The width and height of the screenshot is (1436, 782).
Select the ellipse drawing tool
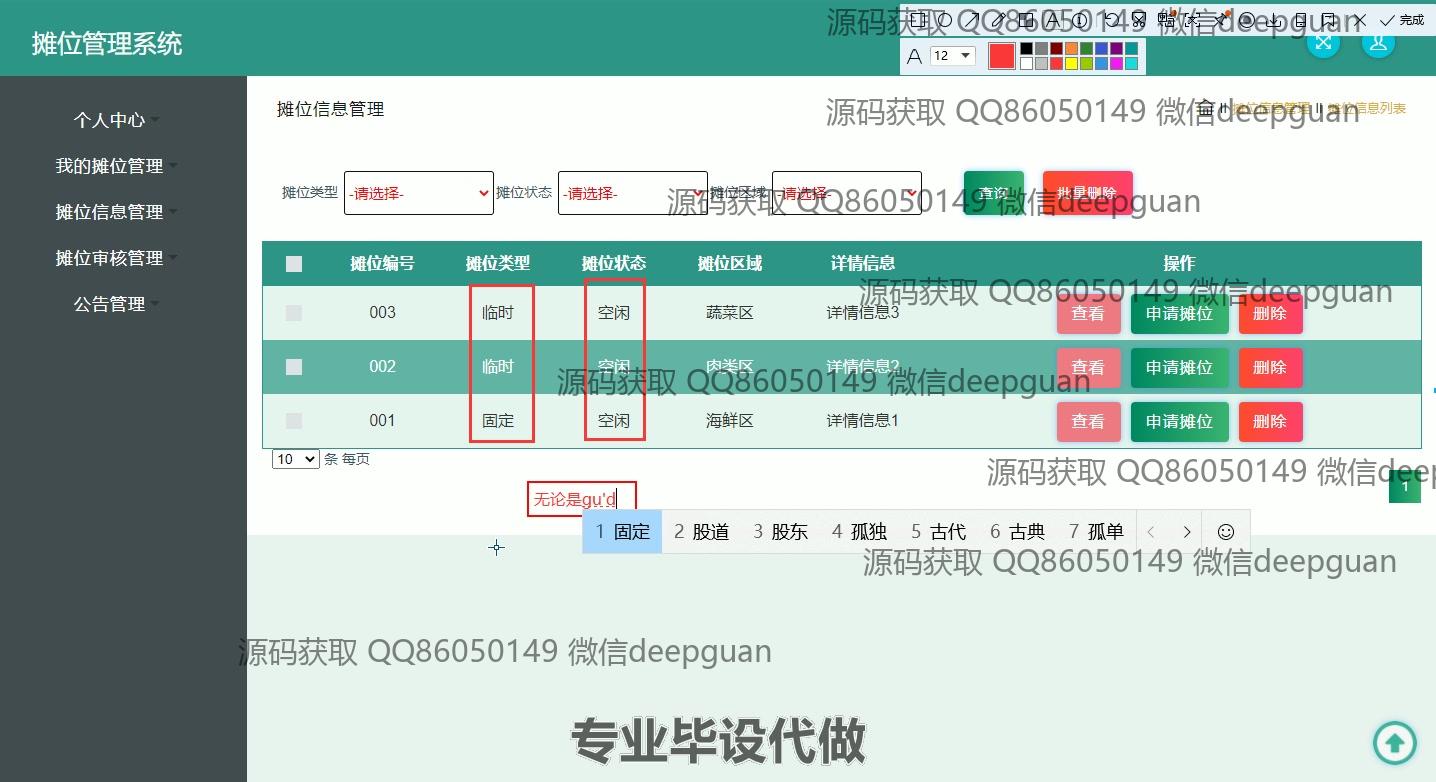(x=944, y=20)
